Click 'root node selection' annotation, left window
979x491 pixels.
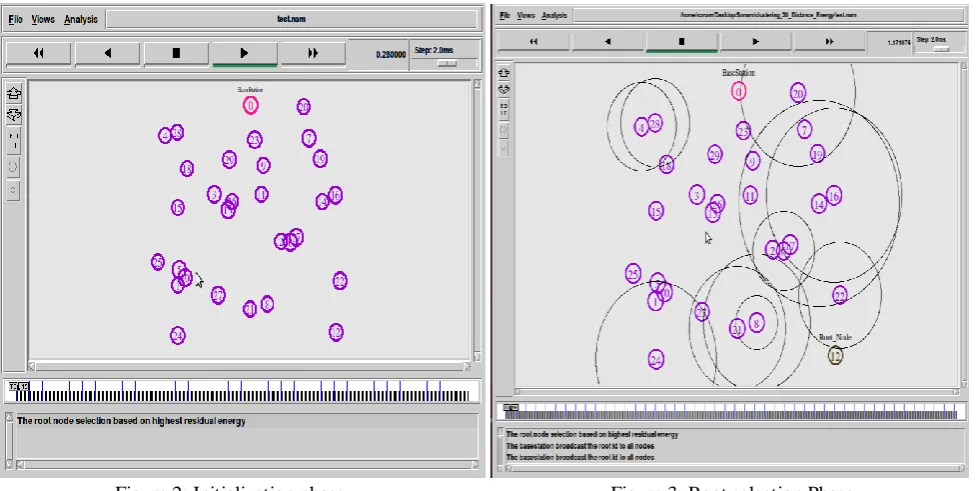131,421
